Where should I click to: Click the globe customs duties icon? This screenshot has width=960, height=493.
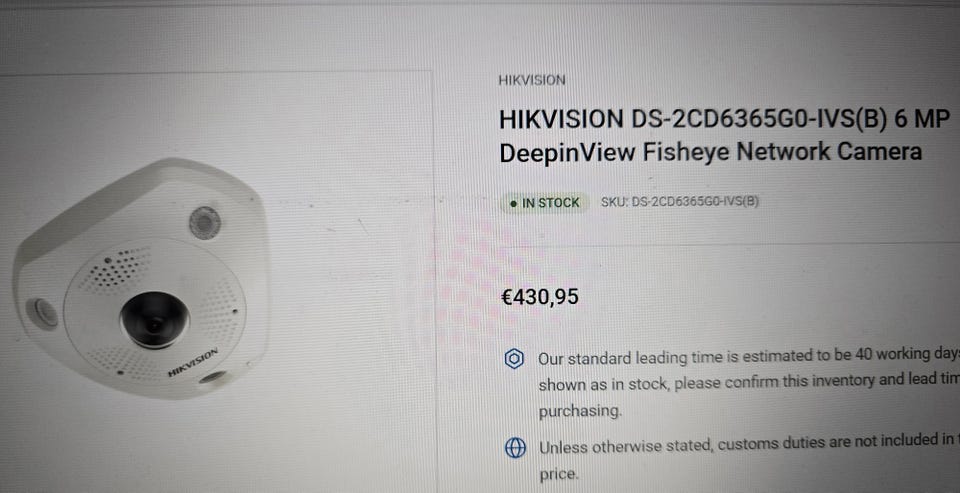(x=515, y=448)
